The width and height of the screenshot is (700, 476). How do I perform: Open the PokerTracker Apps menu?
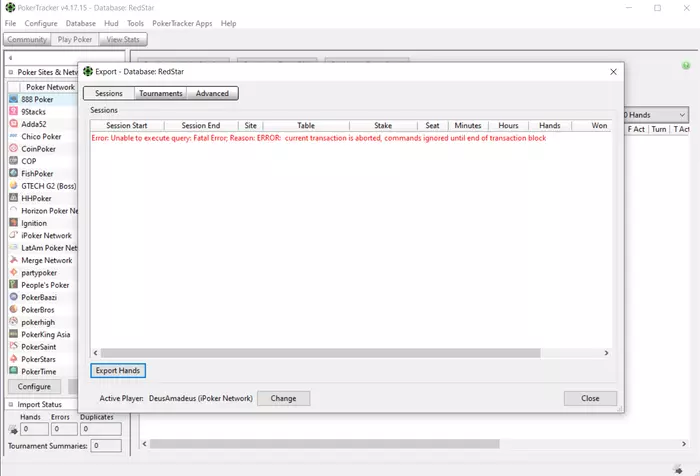click(x=182, y=23)
